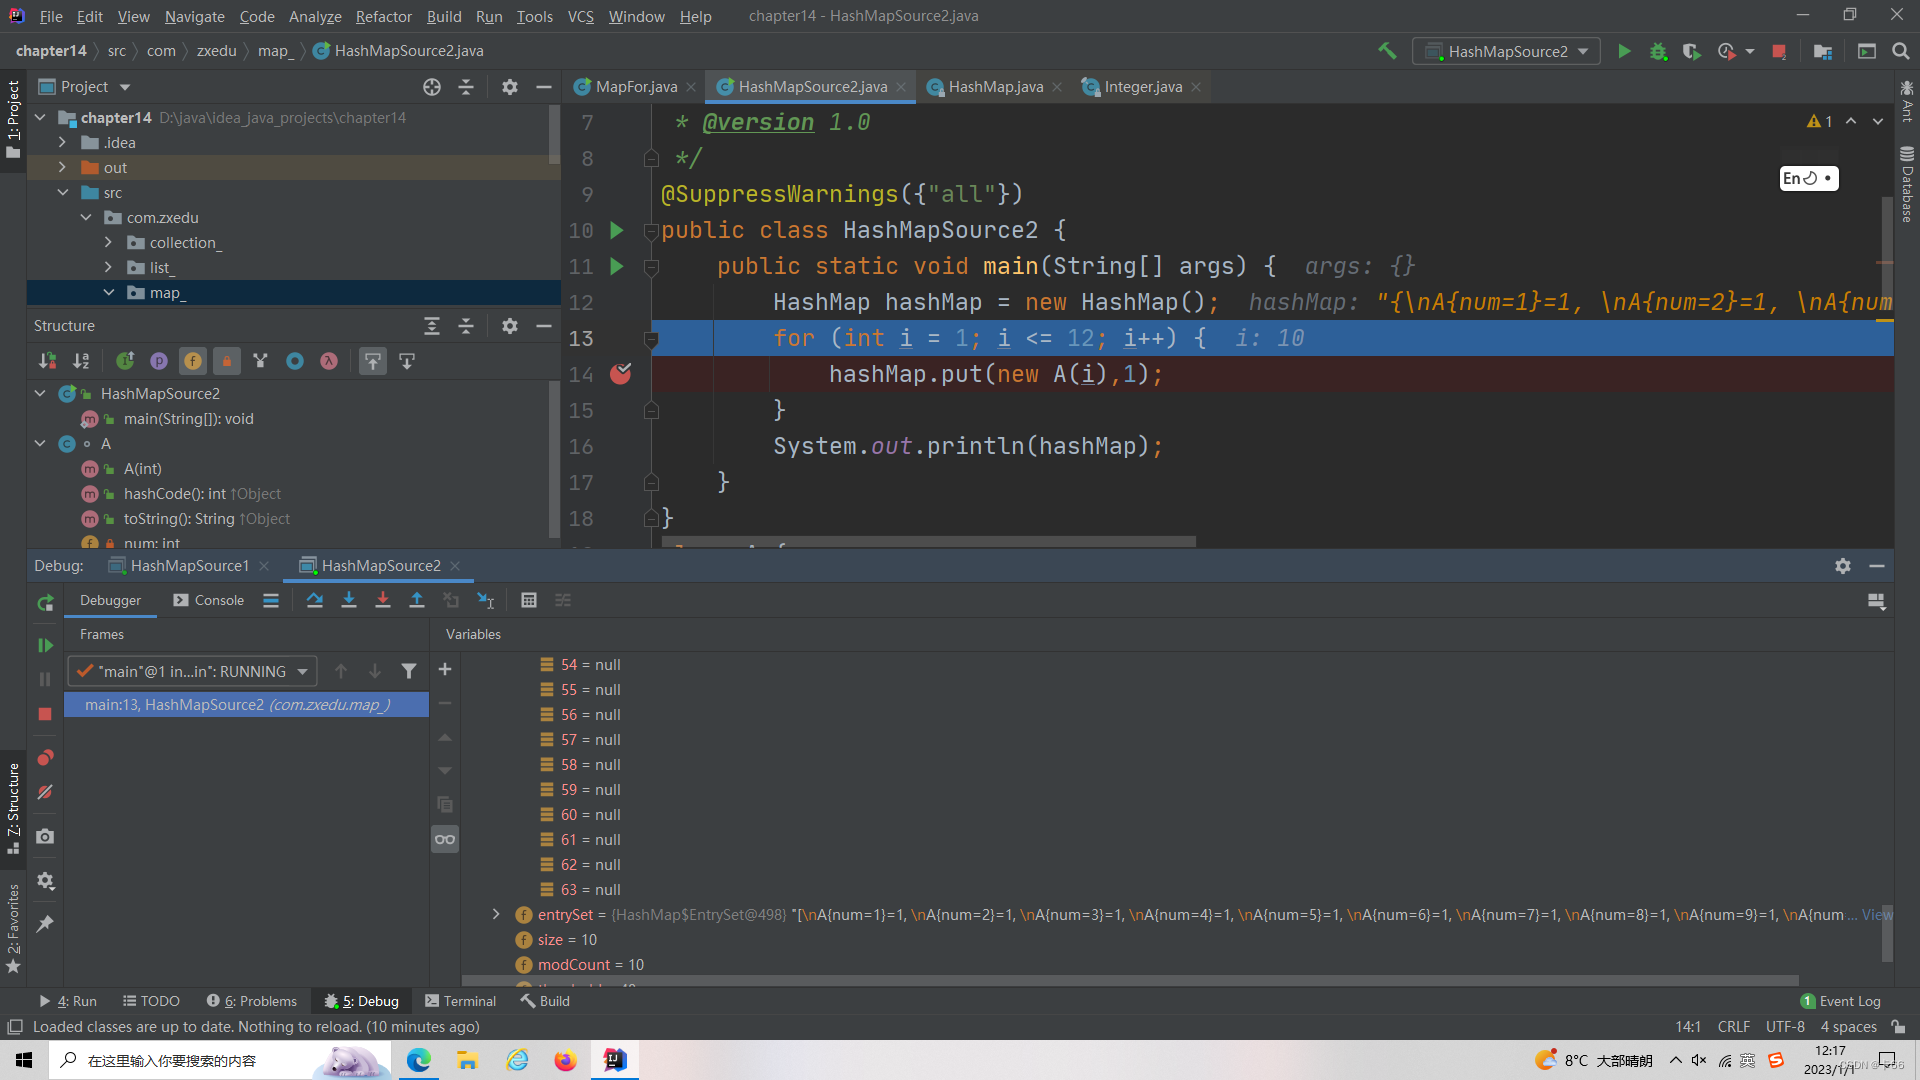The height and width of the screenshot is (1080, 1920).
Task: Switch to the Console tab
Action: (x=208, y=600)
